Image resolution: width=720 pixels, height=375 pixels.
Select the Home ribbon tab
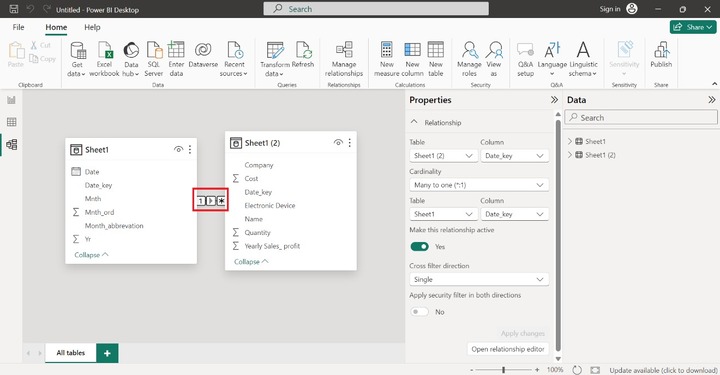(56, 28)
